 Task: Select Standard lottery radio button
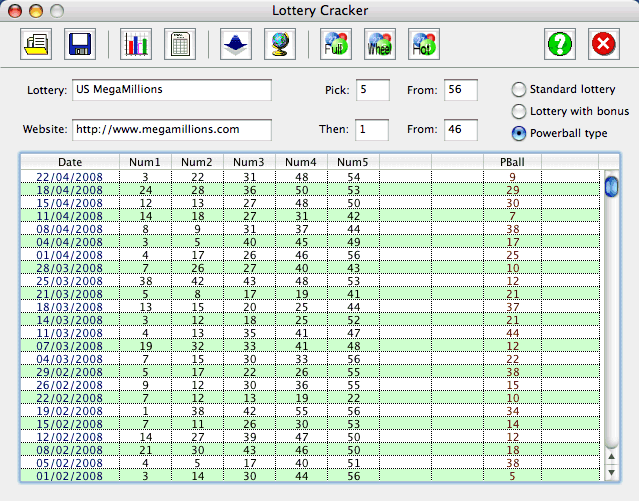[519, 89]
